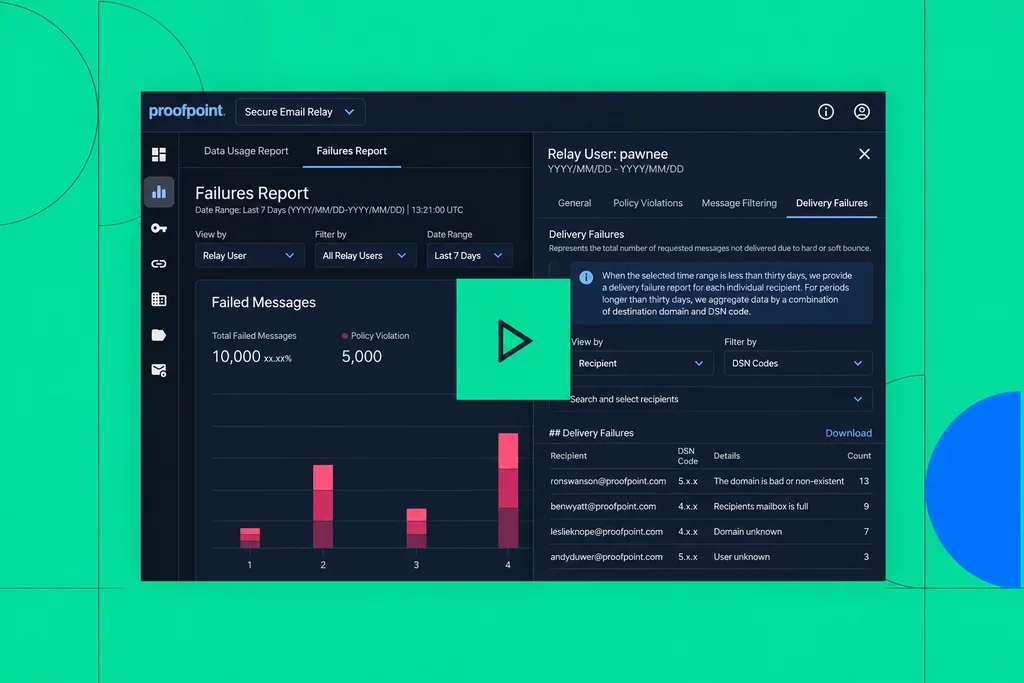Select andyduwer@proofpoint.com recipient row

click(x=710, y=557)
